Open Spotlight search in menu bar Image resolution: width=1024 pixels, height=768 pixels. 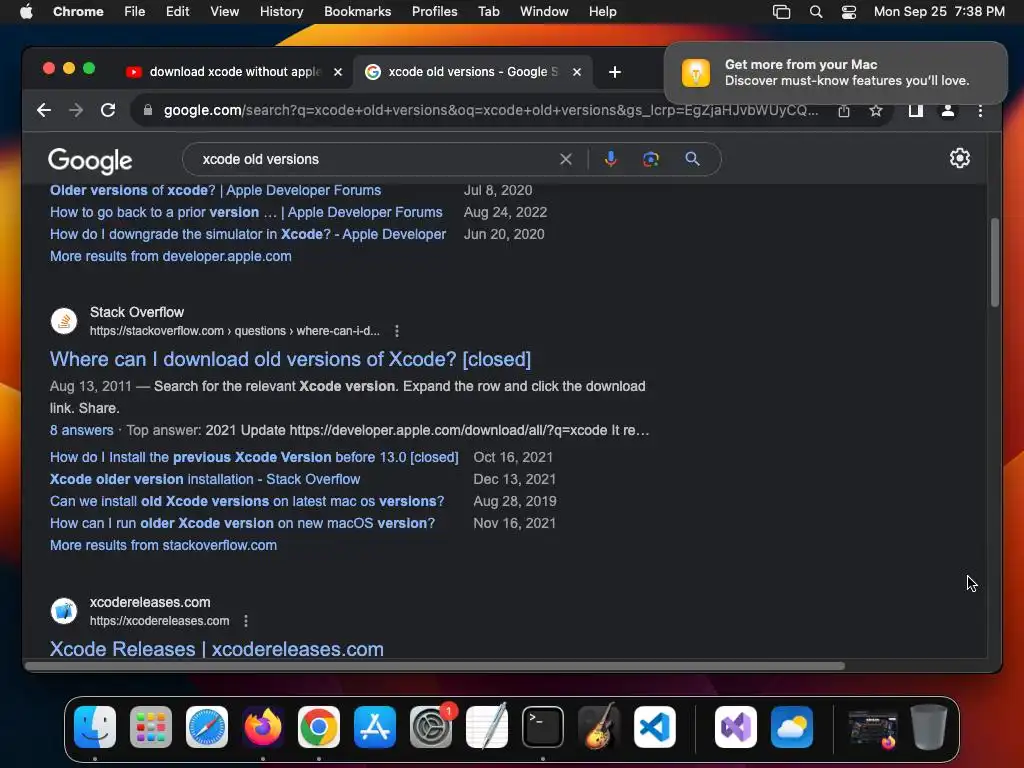tap(816, 12)
